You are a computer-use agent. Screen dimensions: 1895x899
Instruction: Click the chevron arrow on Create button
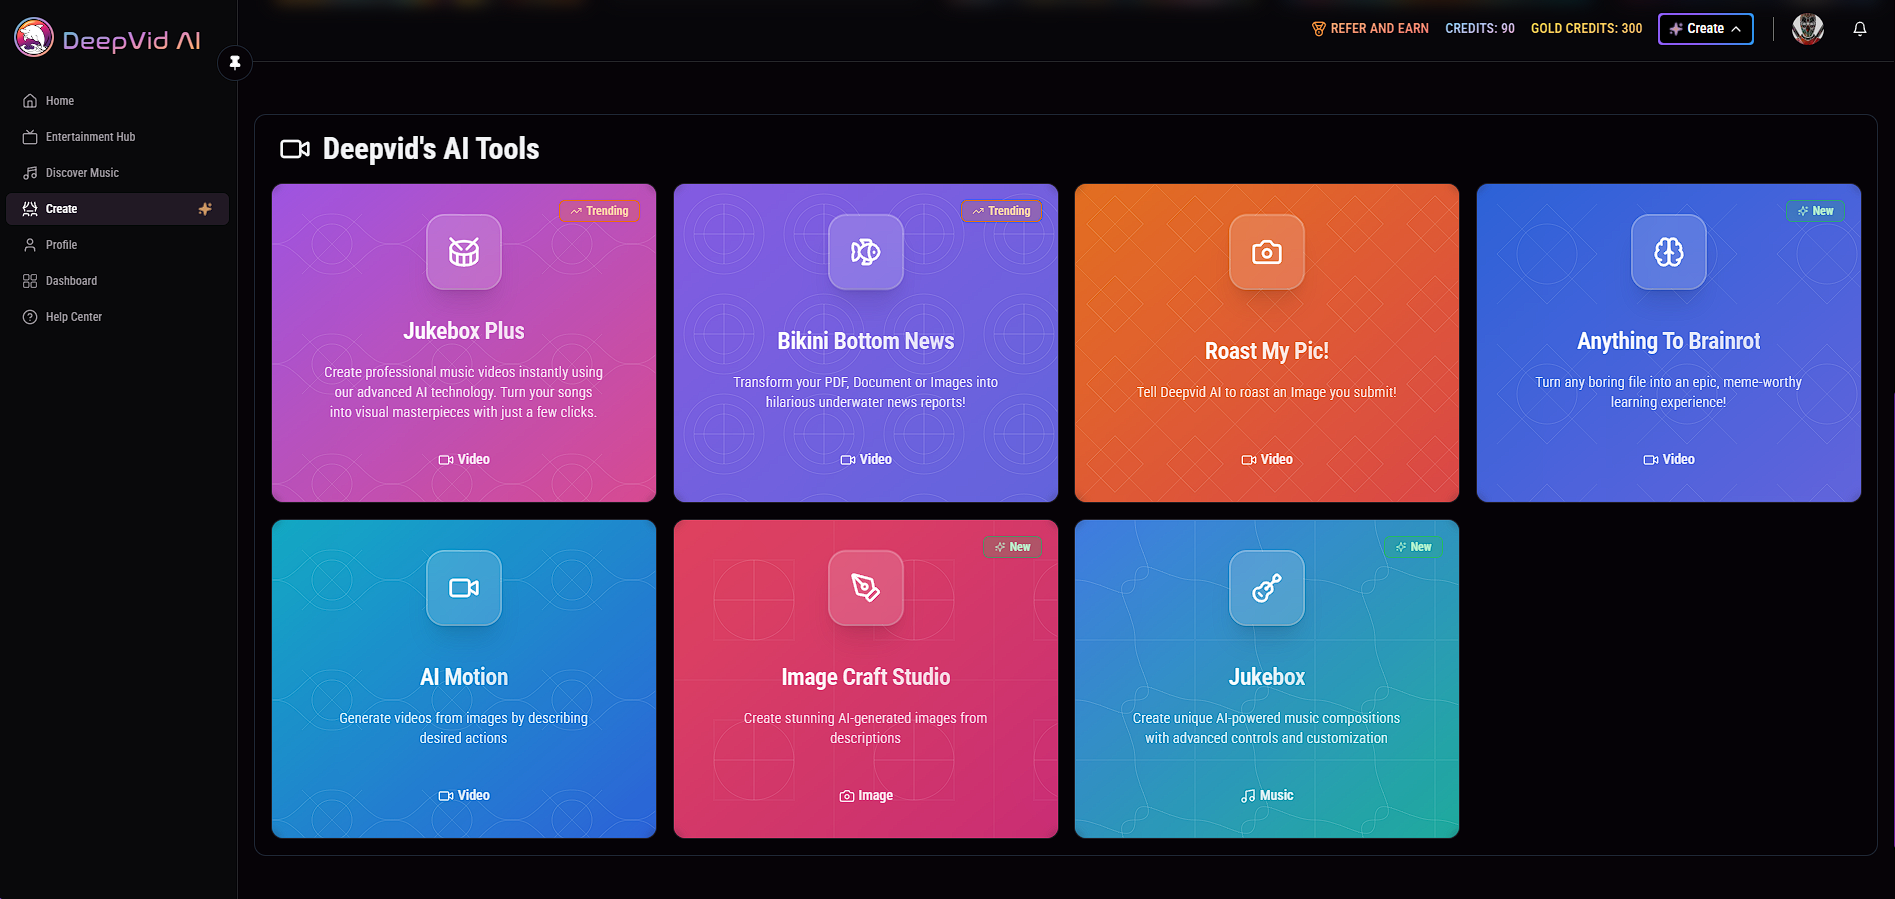[1736, 29]
